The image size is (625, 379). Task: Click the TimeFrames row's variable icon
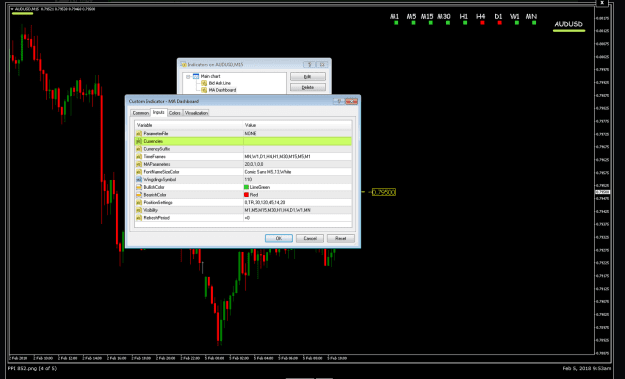click(139, 157)
